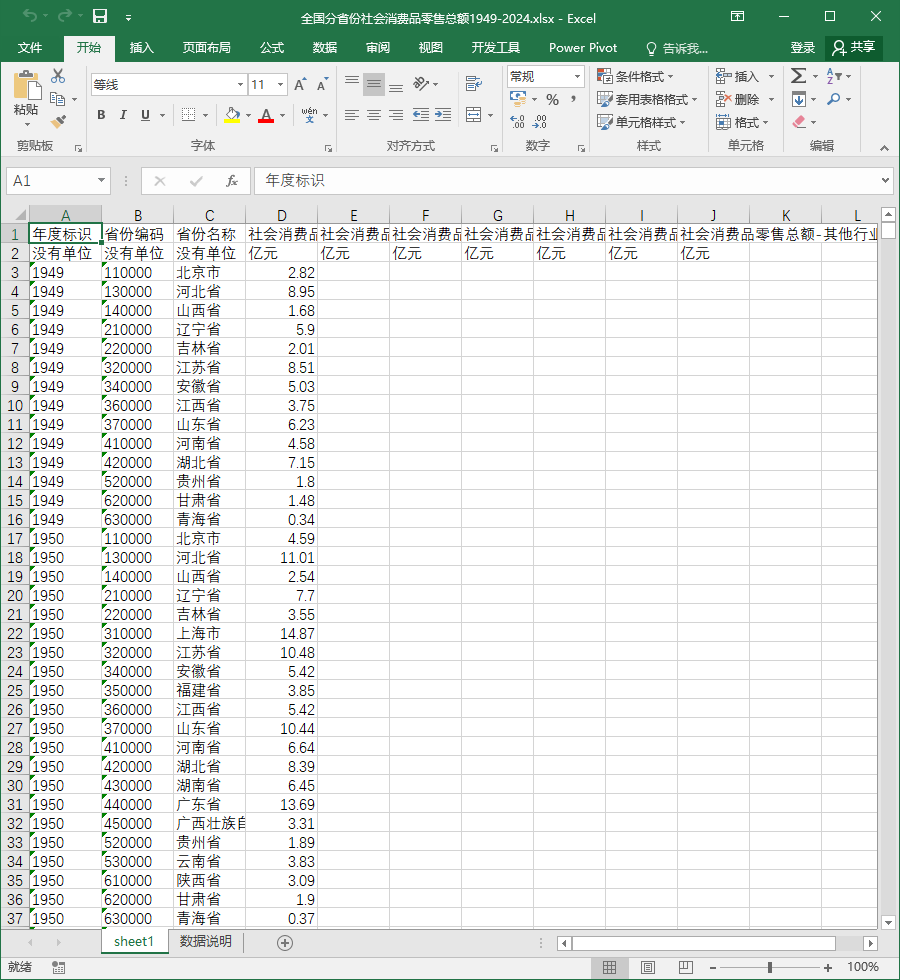Click the Add new sheet plus icon
This screenshot has height=980, width=900.
pos(284,942)
